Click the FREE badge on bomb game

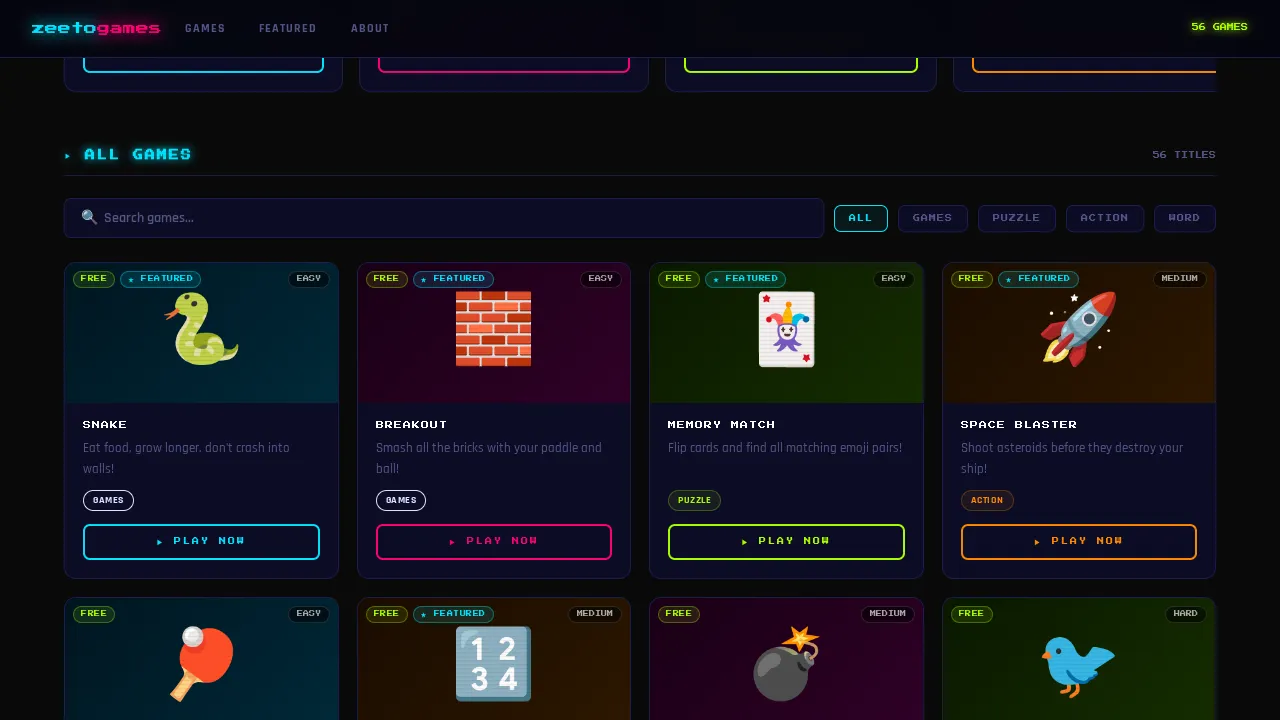click(x=679, y=614)
